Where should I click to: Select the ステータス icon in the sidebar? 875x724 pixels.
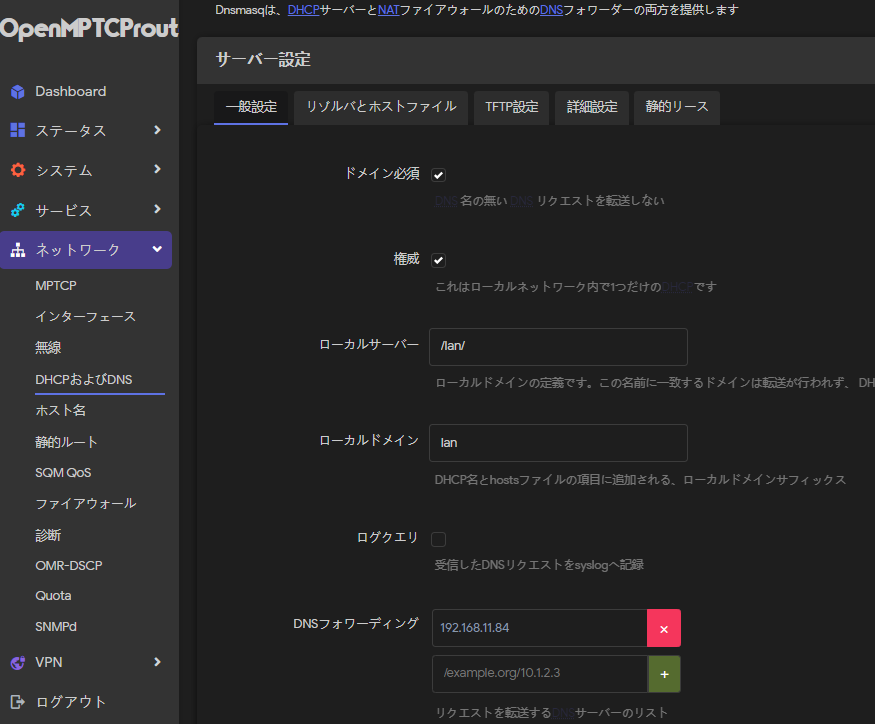pyautogui.click(x=20, y=130)
